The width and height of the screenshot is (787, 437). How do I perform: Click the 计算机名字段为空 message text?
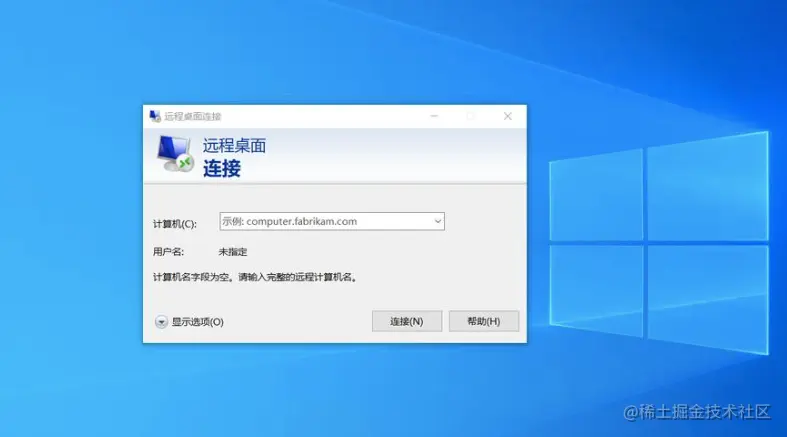click(255, 277)
